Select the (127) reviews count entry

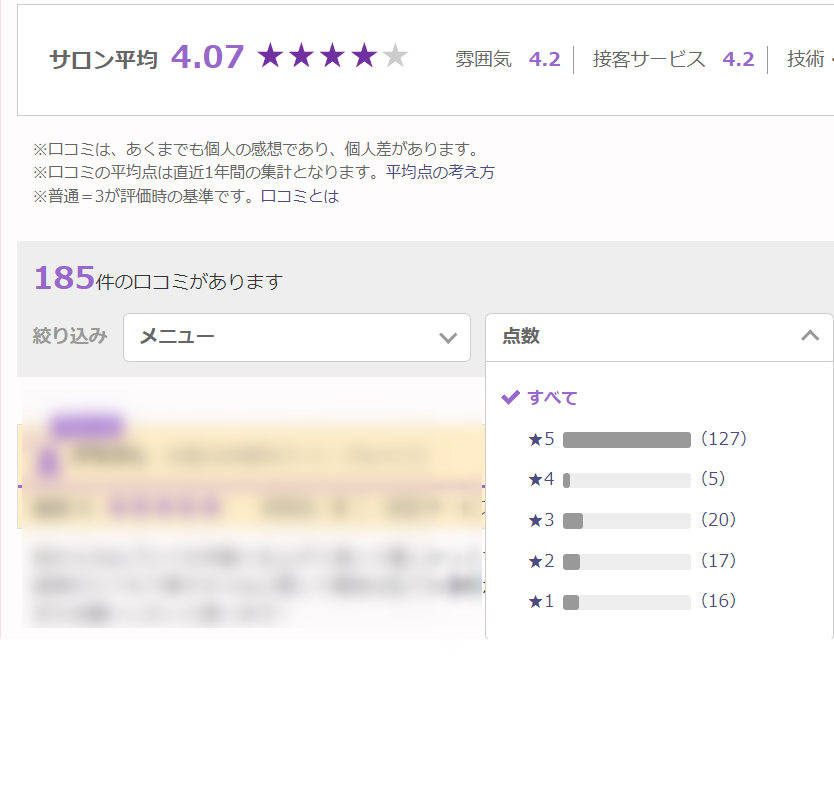click(x=723, y=439)
